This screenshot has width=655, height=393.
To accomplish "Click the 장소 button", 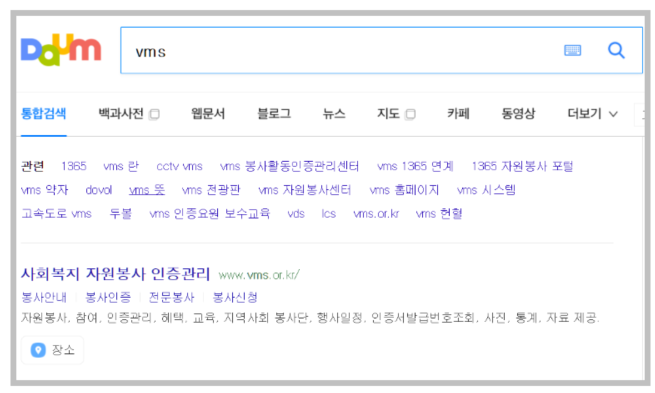I will [x=53, y=350].
